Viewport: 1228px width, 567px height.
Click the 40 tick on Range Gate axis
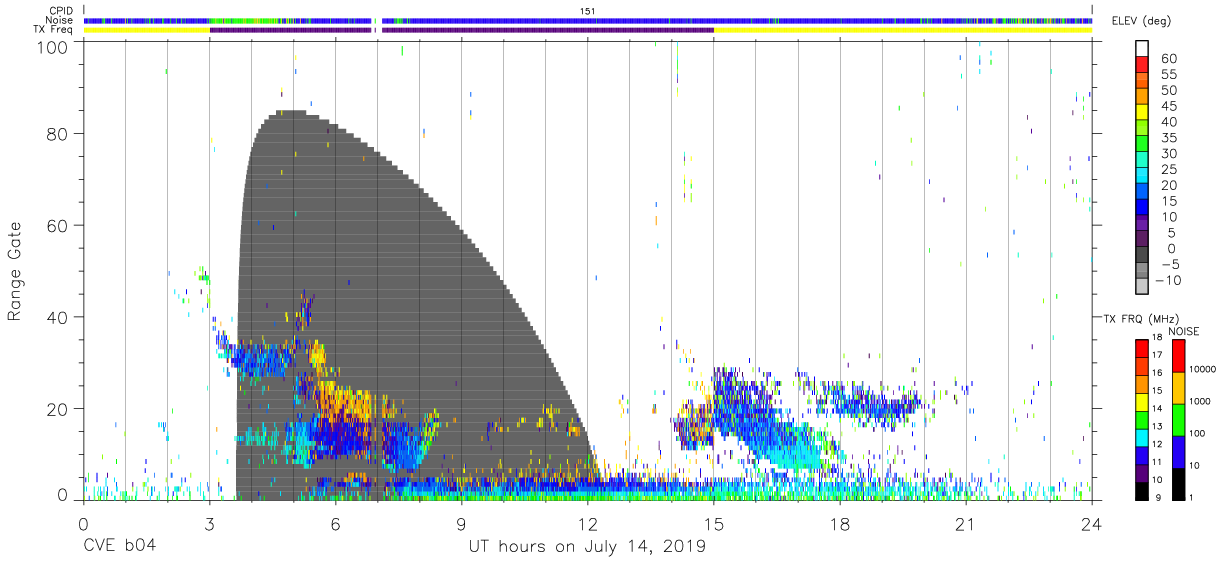[x=58, y=317]
